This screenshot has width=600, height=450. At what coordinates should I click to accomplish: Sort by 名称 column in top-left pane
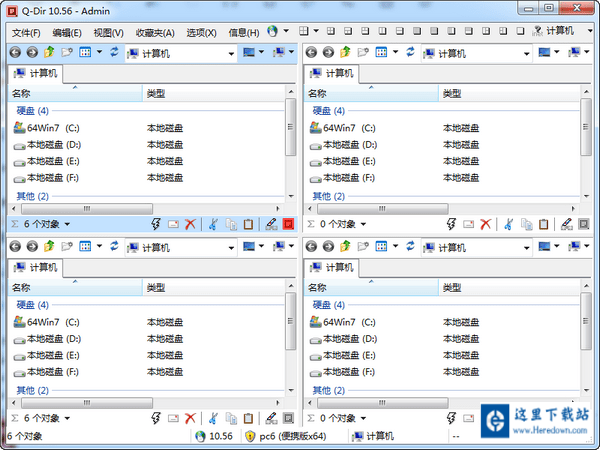(75, 93)
